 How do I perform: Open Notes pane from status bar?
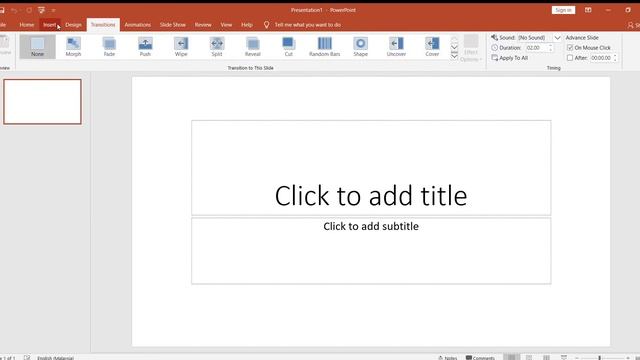(448, 358)
